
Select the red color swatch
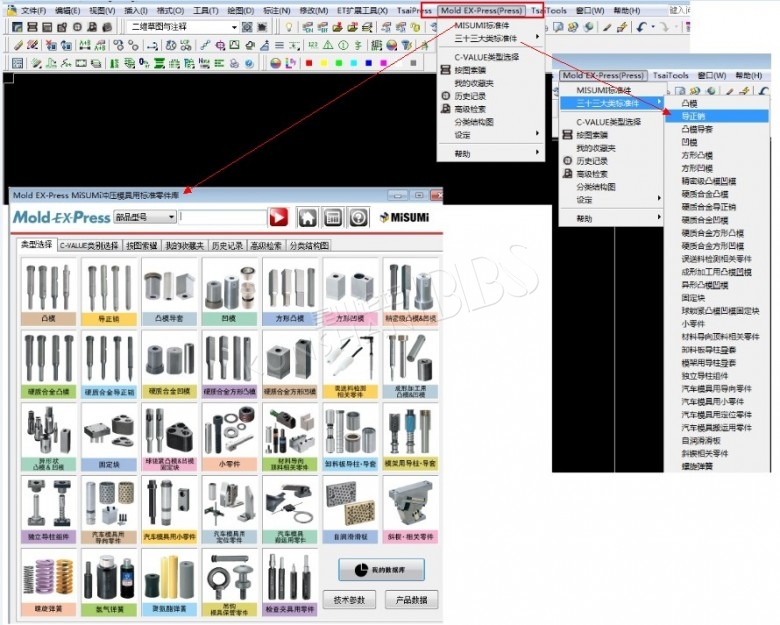[309, 63]
